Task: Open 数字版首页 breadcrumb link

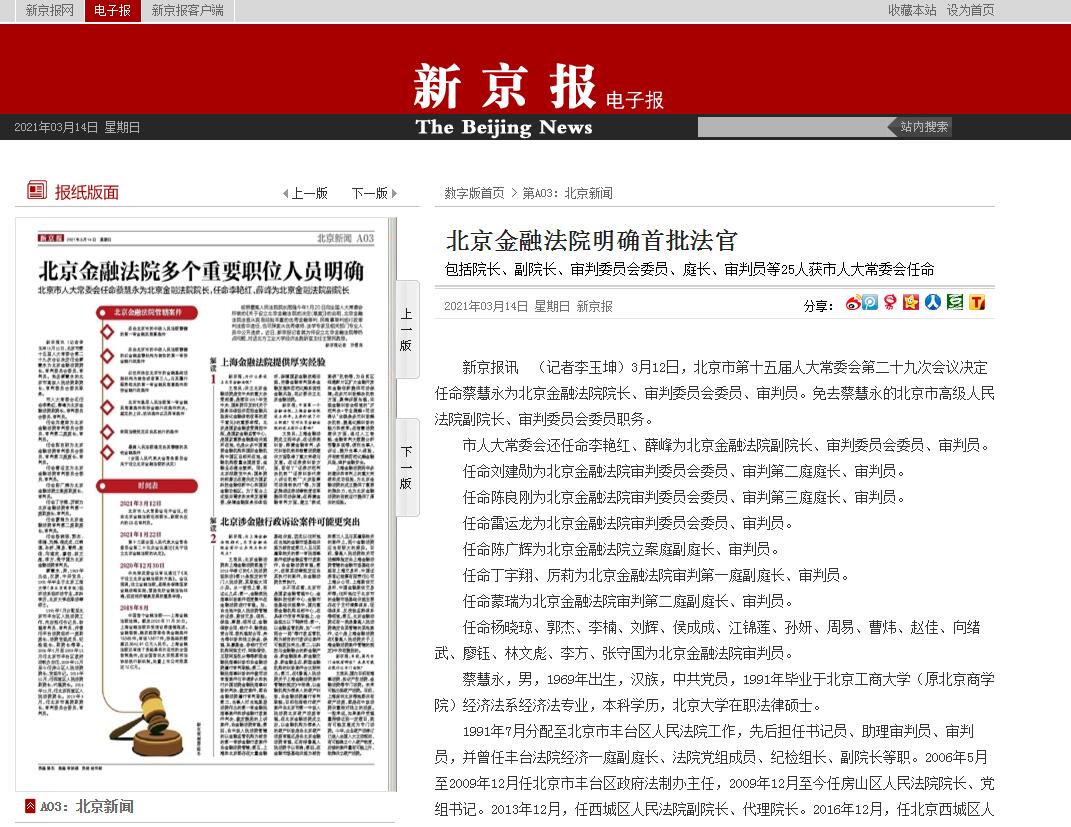Action: [x=474, y=193]
